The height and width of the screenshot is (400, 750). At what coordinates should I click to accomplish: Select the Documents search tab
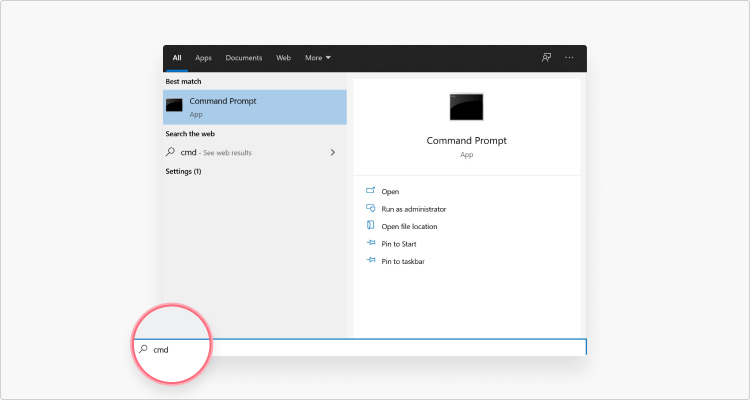click(x=244, y=58)
